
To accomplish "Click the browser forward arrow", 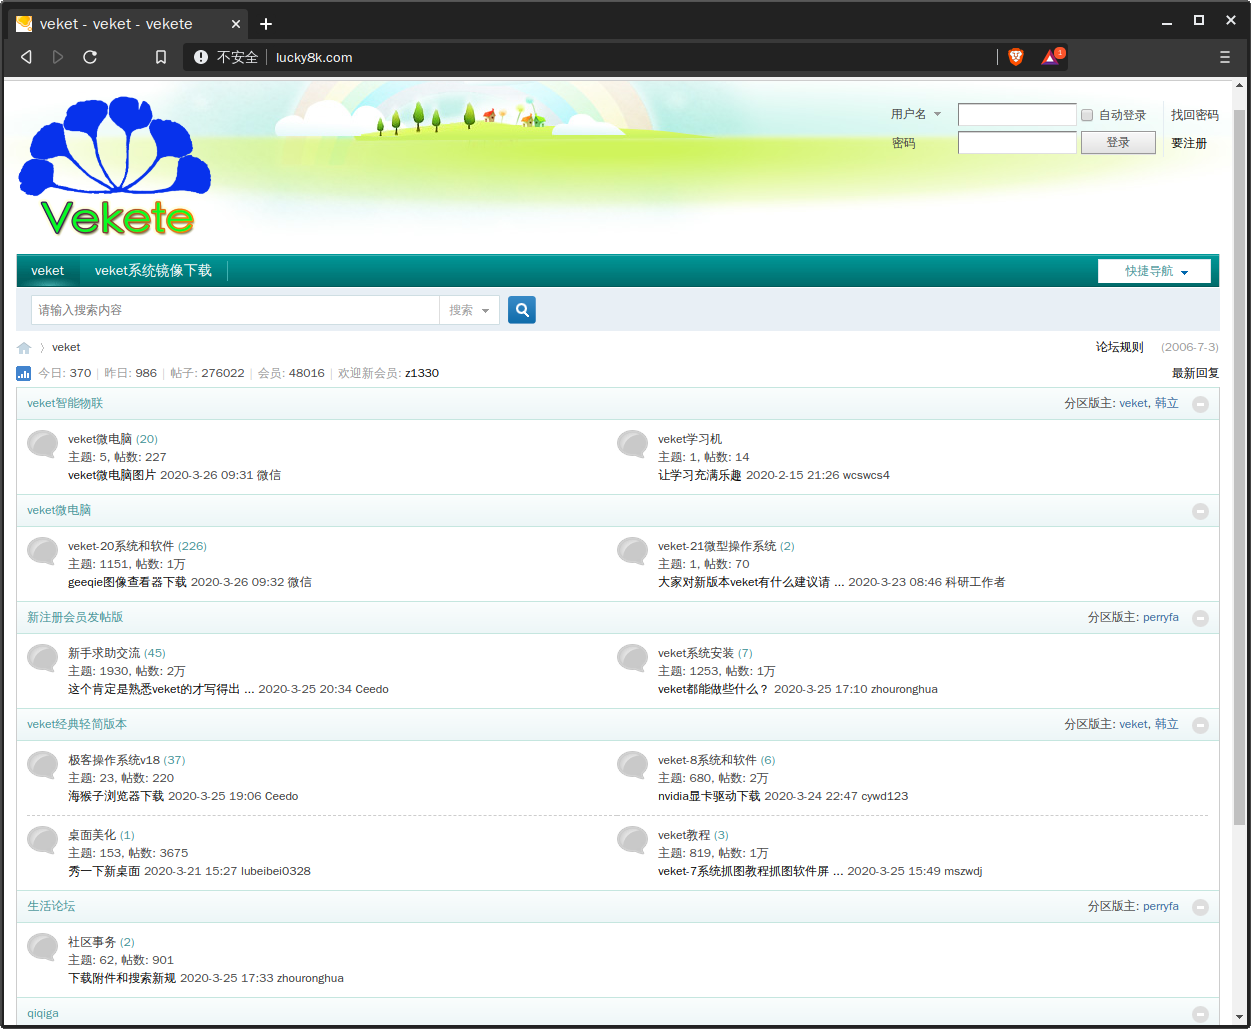I will pyautogui.click(x=58, y=57).
